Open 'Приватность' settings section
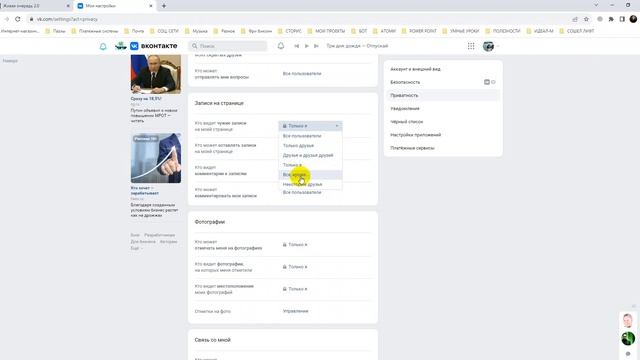The height and width of the screenshot is (360, 640). [x=443, y=96]
